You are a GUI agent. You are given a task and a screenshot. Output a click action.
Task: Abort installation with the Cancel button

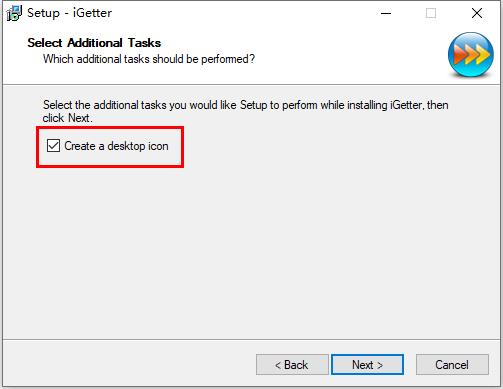click(452, 364)
